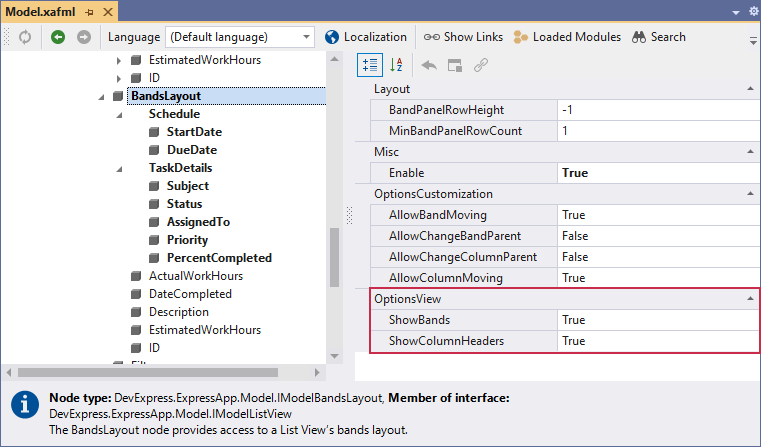This screenshot has width=761, height=447.
Task: Select the DueDate column node
Action: [192, 150]
